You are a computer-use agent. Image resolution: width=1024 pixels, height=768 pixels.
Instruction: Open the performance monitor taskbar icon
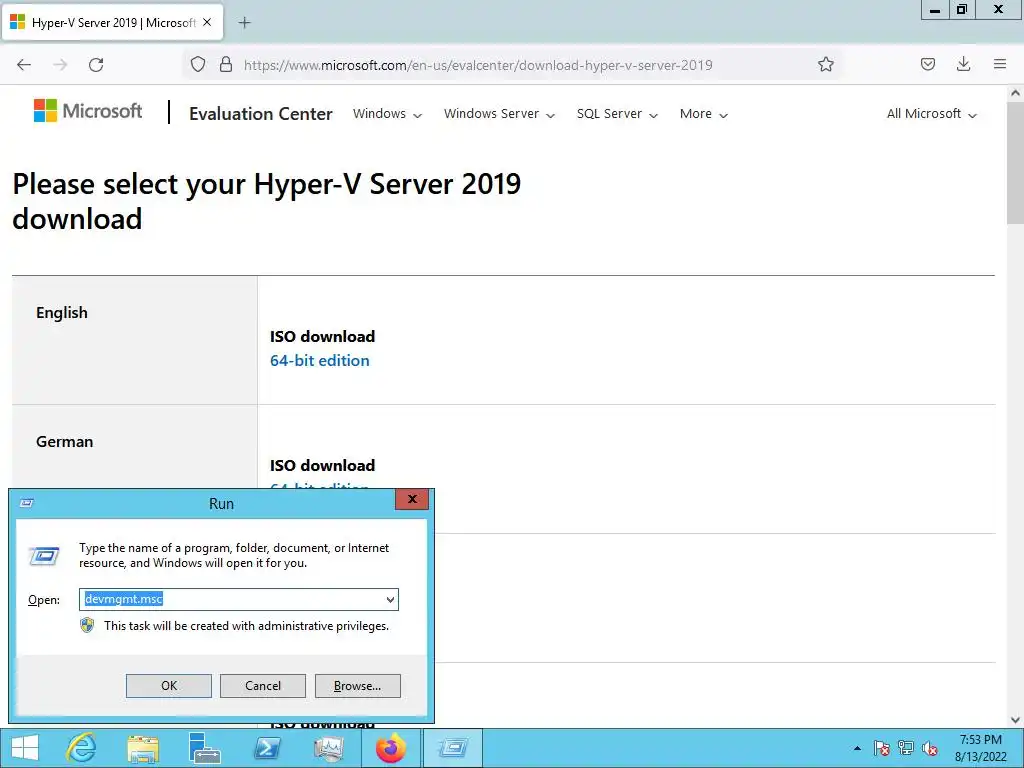pyautogui.click(x=328, y=748)
